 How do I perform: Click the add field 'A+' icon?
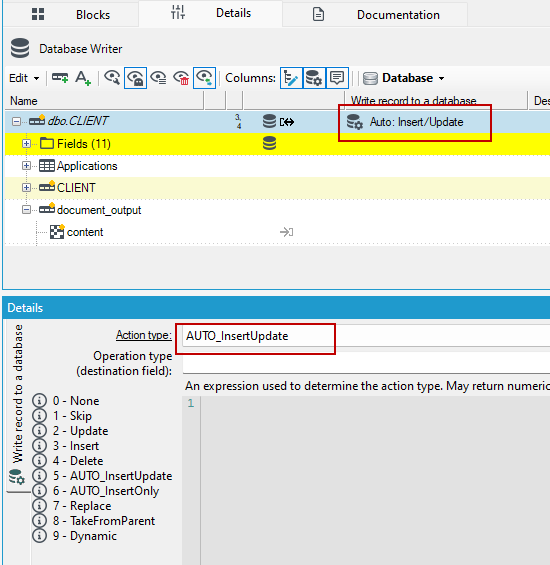tap(83, 78)
